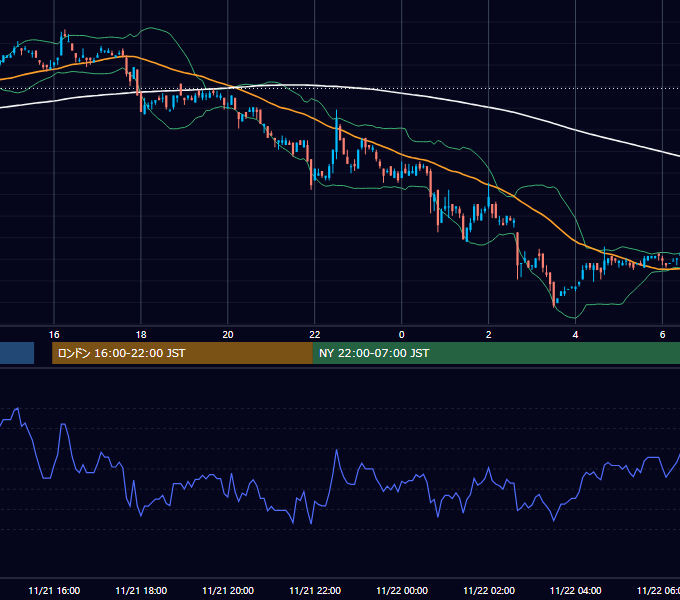
Task: Click the 6 hour label on price chart axis
Action: 662,334
